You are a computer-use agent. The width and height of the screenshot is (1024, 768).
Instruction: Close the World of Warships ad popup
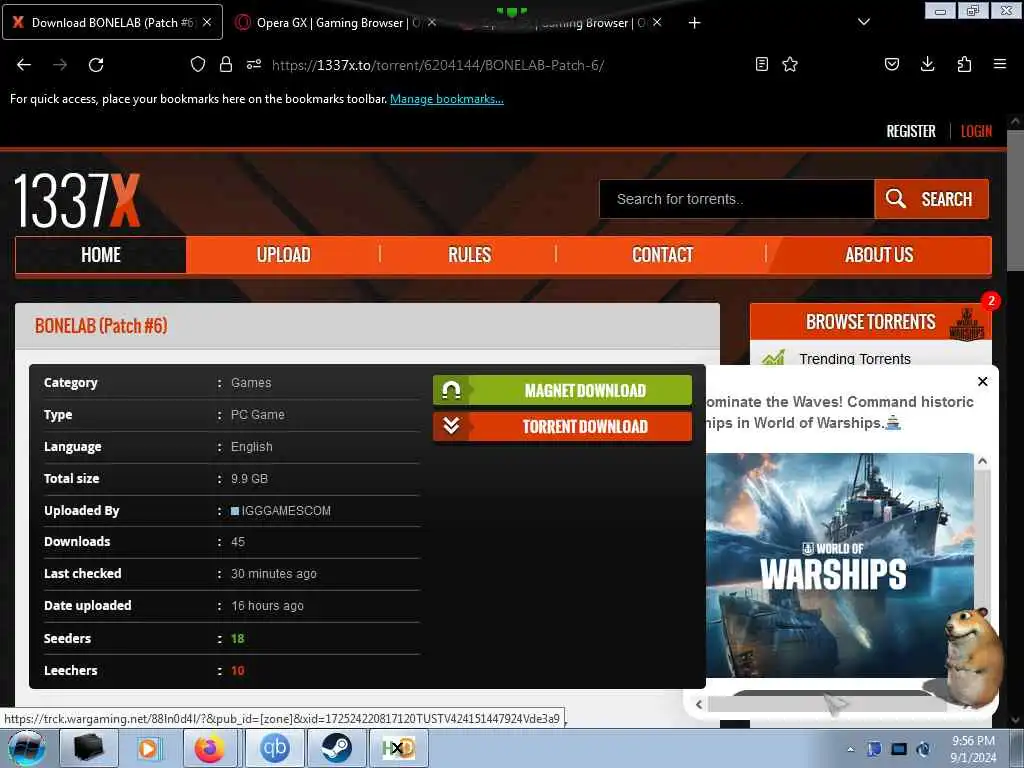click(x=982, y=381)
